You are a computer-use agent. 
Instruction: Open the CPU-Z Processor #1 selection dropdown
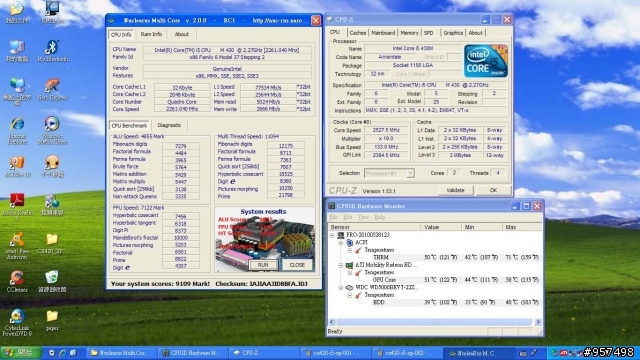(410, 173)
